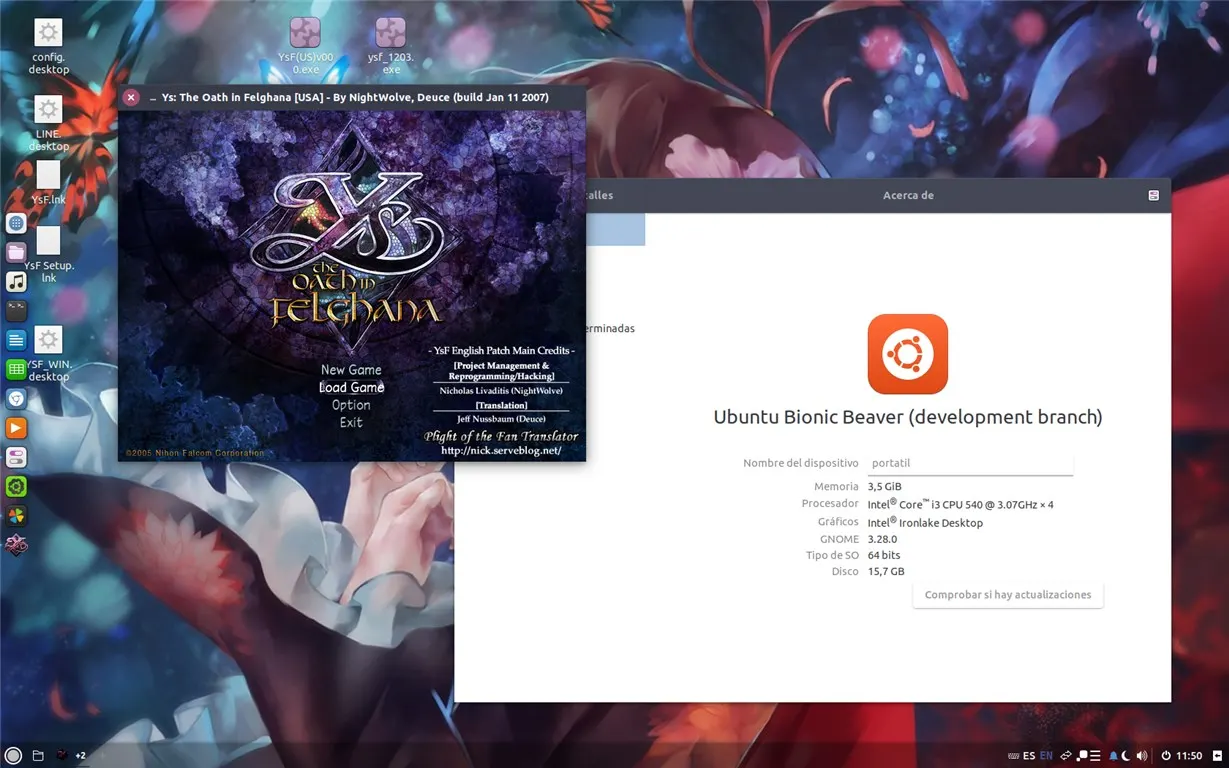1229x768 pixels.
Task: Launch the music player from the dock
Action: coord(15,281)
